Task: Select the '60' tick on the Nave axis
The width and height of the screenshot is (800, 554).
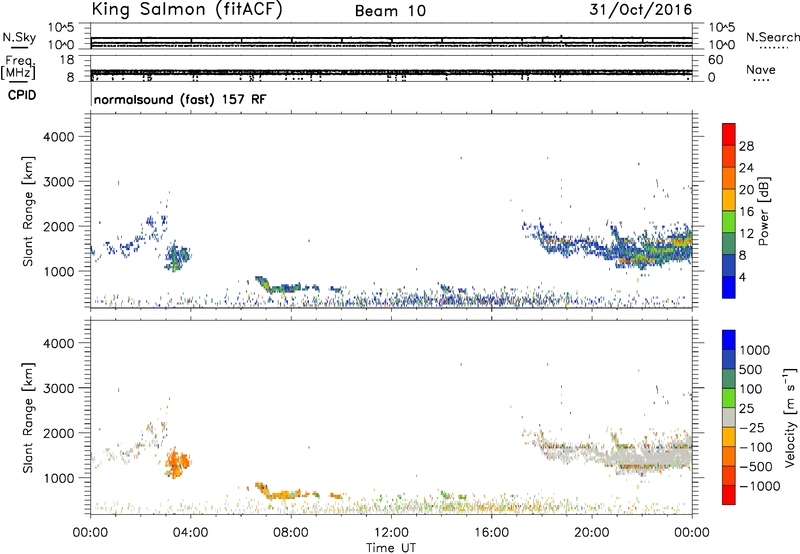Action: click(715, 60)
